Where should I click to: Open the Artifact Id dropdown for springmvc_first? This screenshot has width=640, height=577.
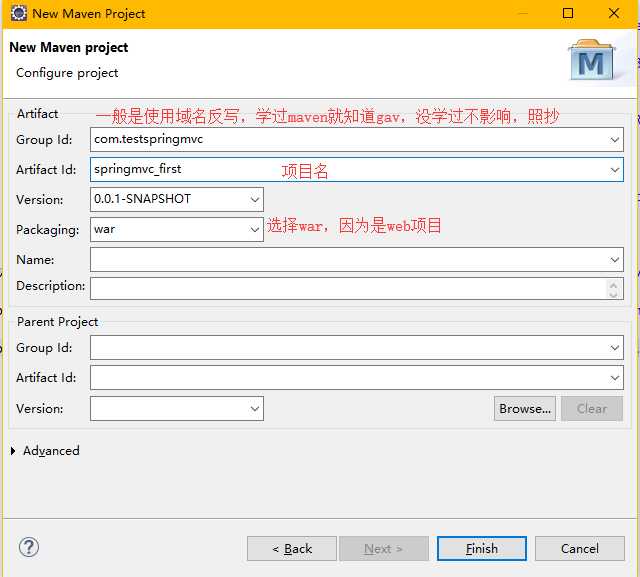pos(614,170)
